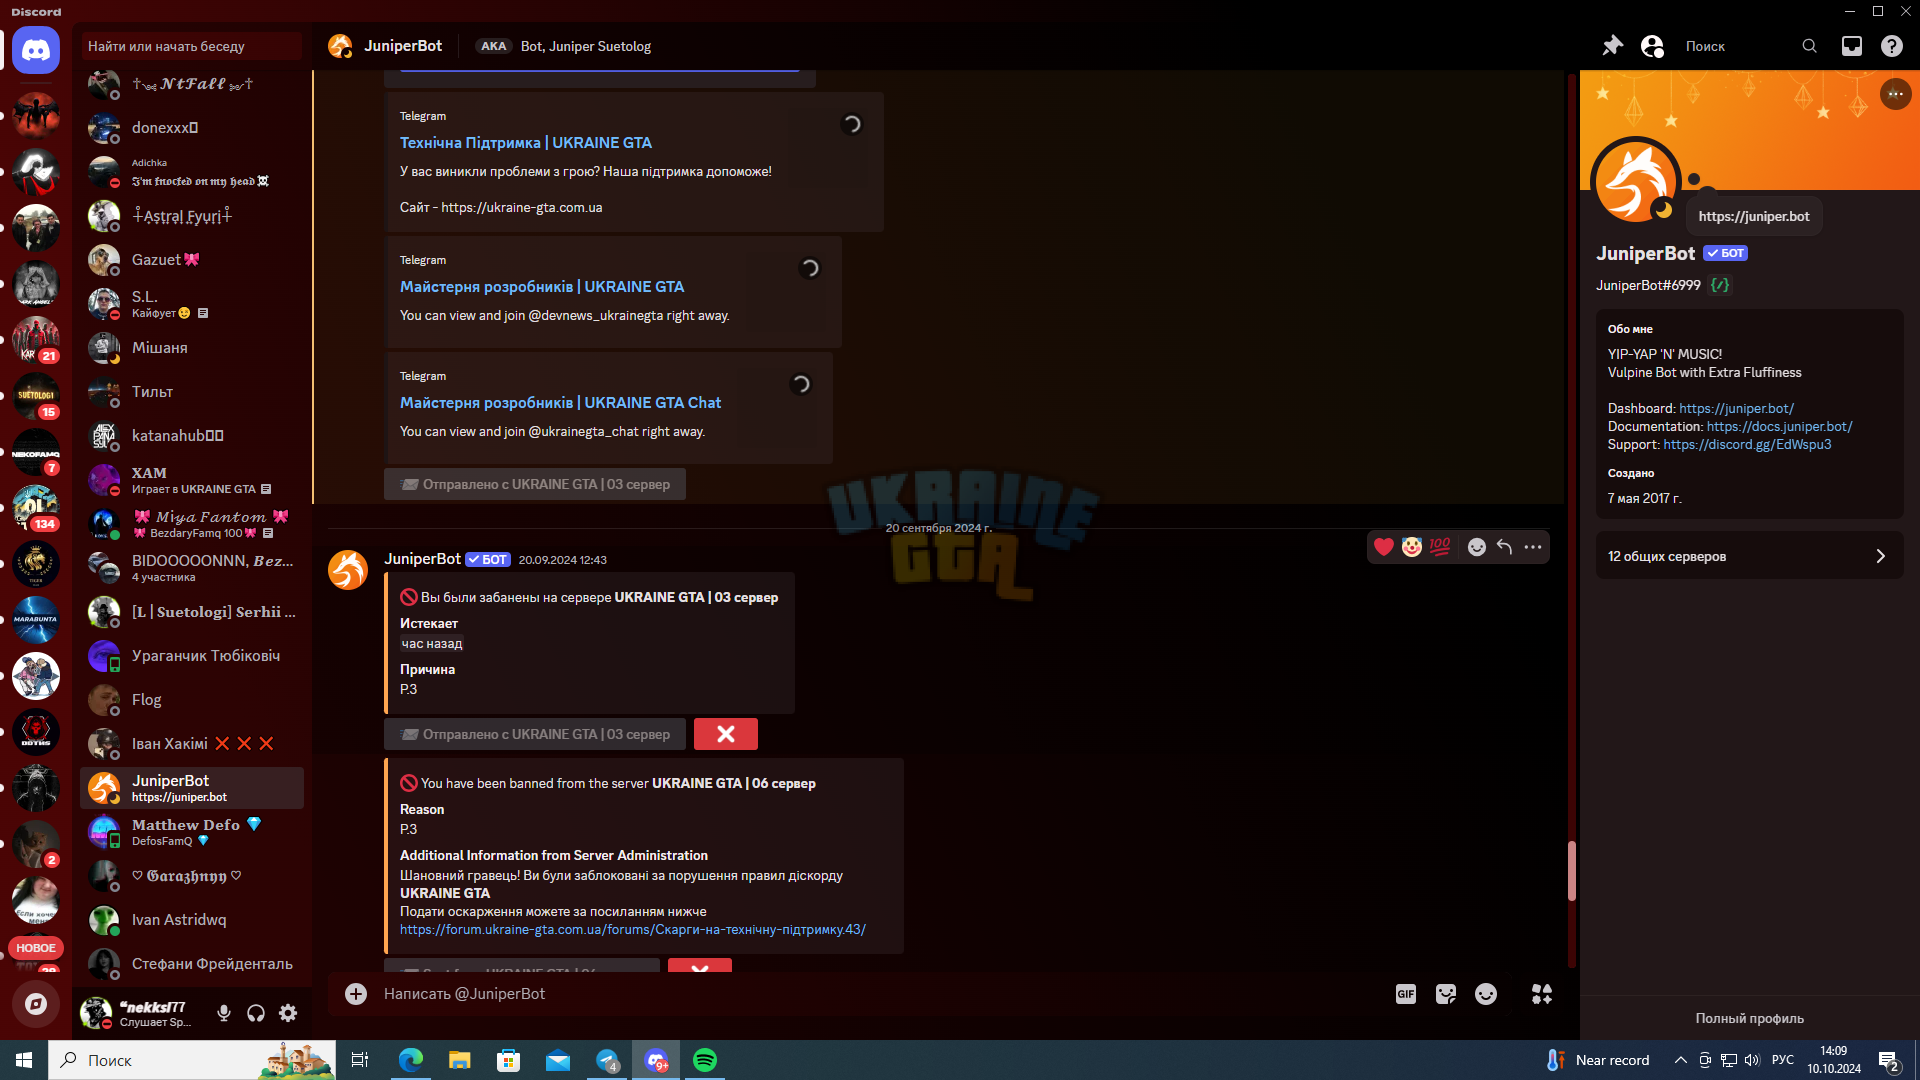1920x1080 pixels.
Task: Open more message actions menu
Action: (x=1533, y=547)
